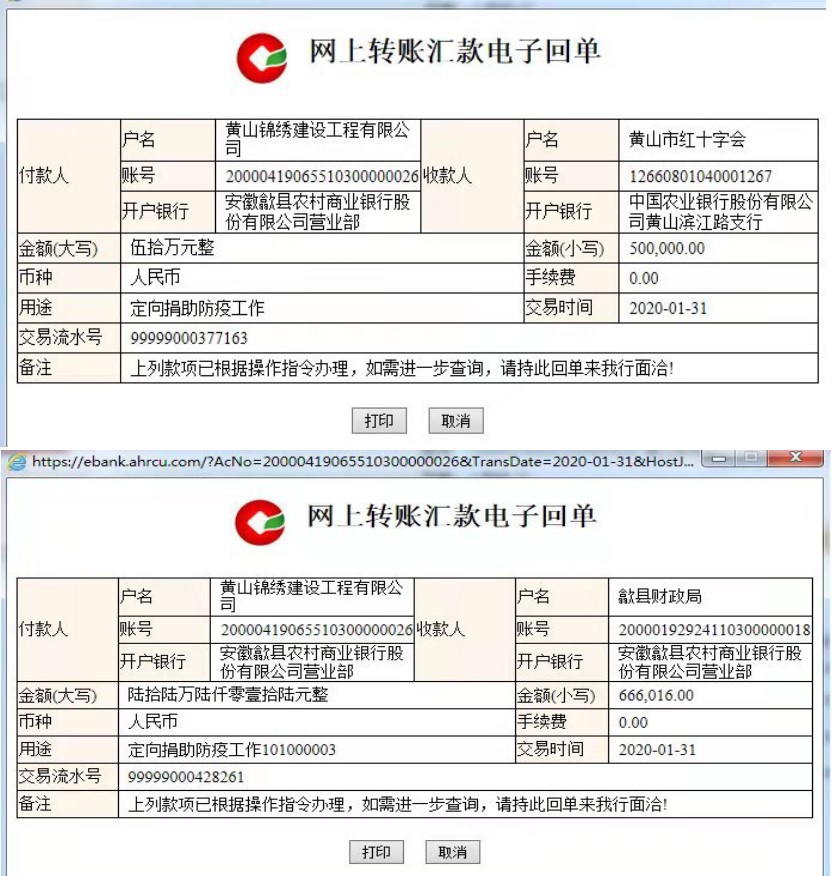The height and width of the screenshot is (876, 832).
Task: Click the bank logo in the lower receipt
Action: coord(260,522)
